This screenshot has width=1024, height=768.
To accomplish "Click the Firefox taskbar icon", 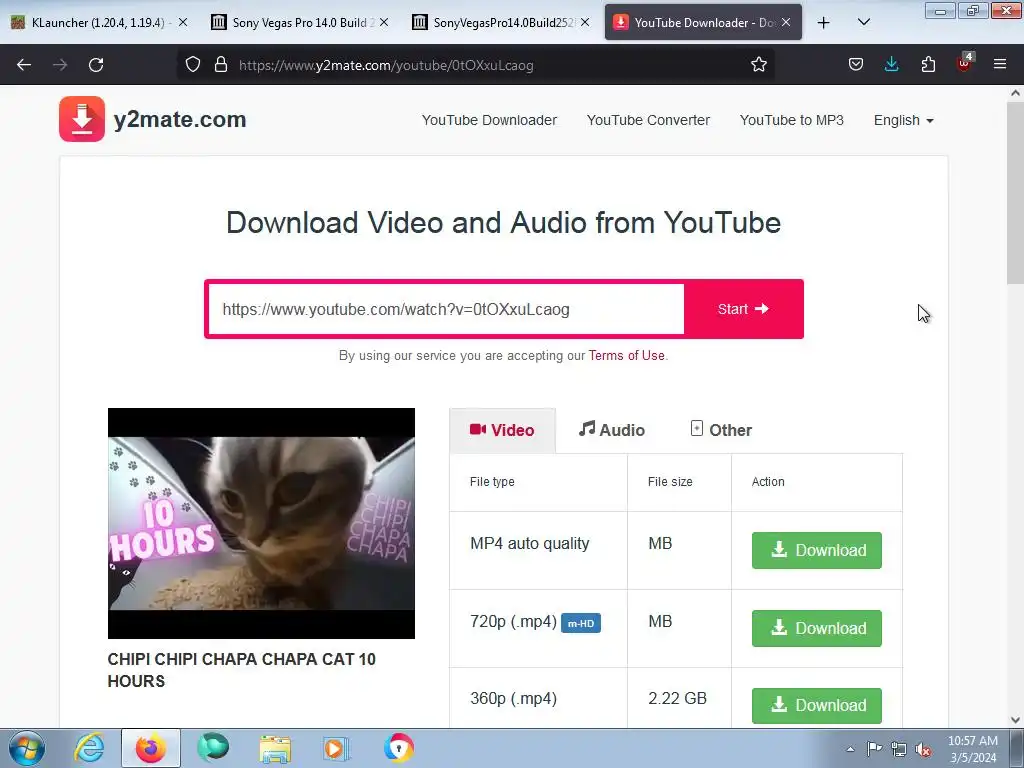I will tap(151, 748).
